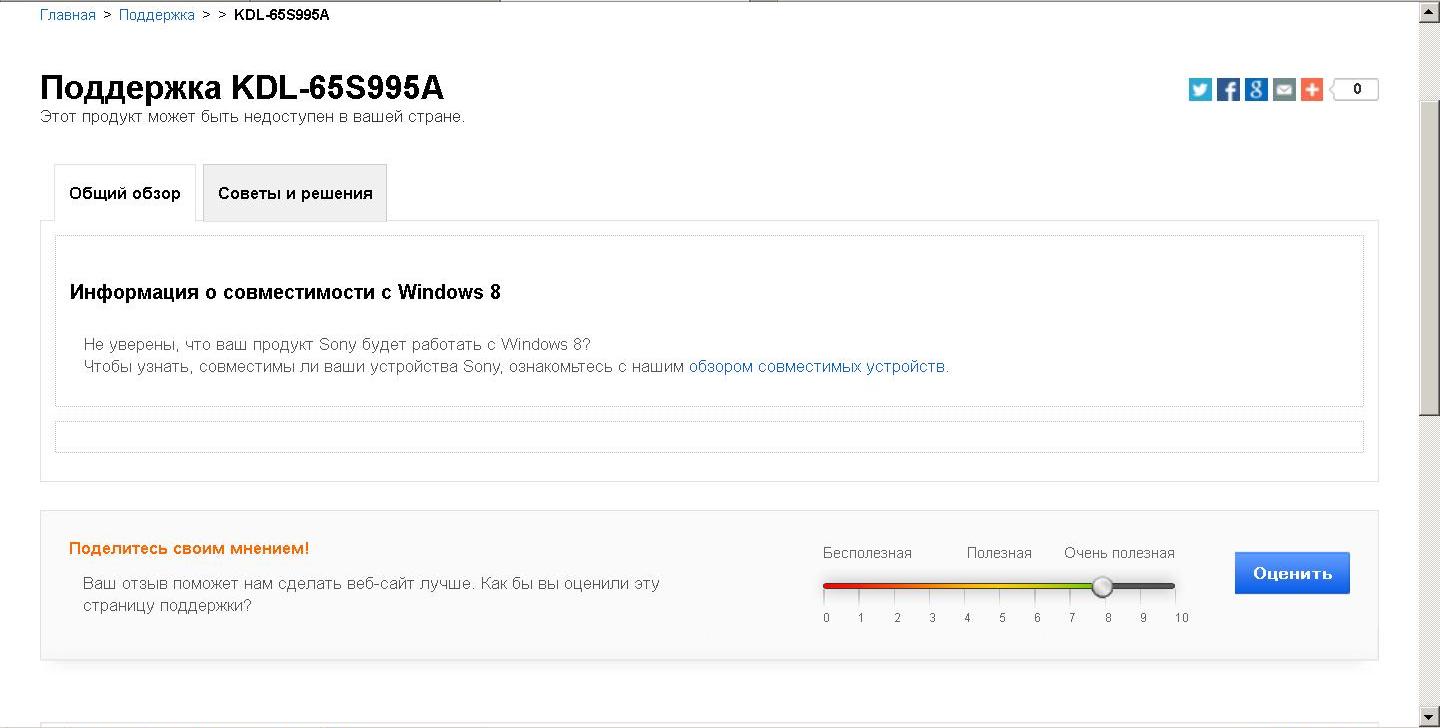Click the rating slider round handle
The image size is (1440, 728).
1102,586
